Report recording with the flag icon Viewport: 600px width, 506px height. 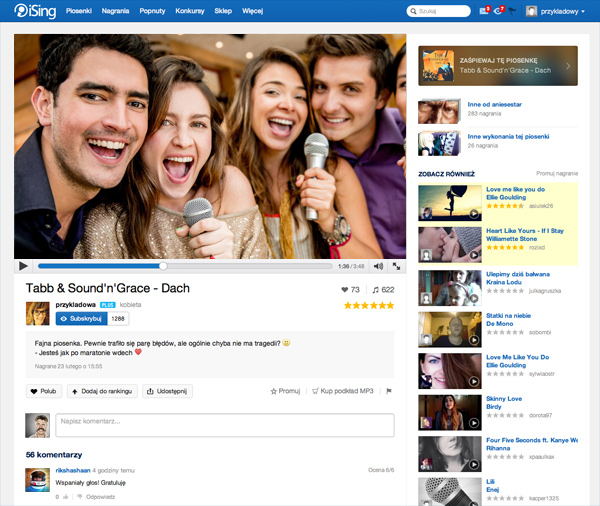pyautogui.click(x=389, y=391)
